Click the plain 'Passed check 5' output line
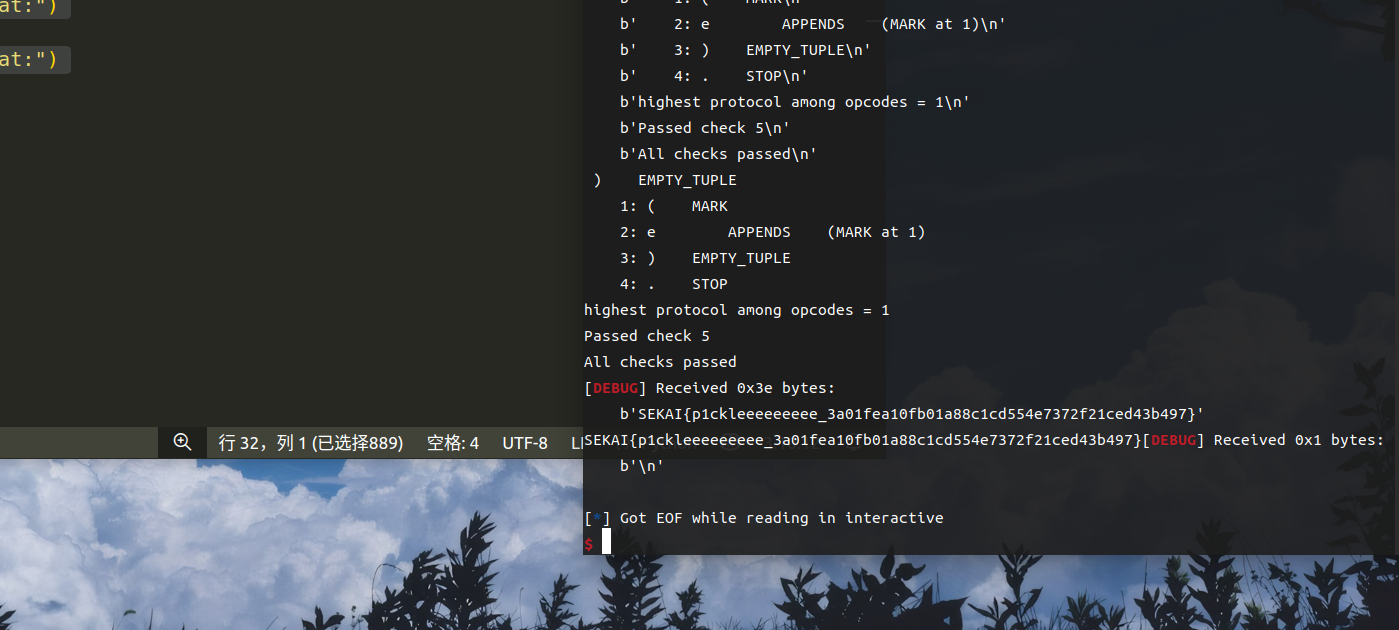Image resolution: width=1399 pixels, height=630 pixels. (646, 336)
